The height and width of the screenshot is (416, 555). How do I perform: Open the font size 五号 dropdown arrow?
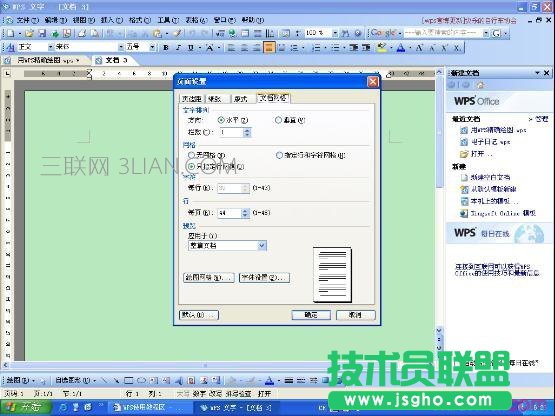pos(152,47)
